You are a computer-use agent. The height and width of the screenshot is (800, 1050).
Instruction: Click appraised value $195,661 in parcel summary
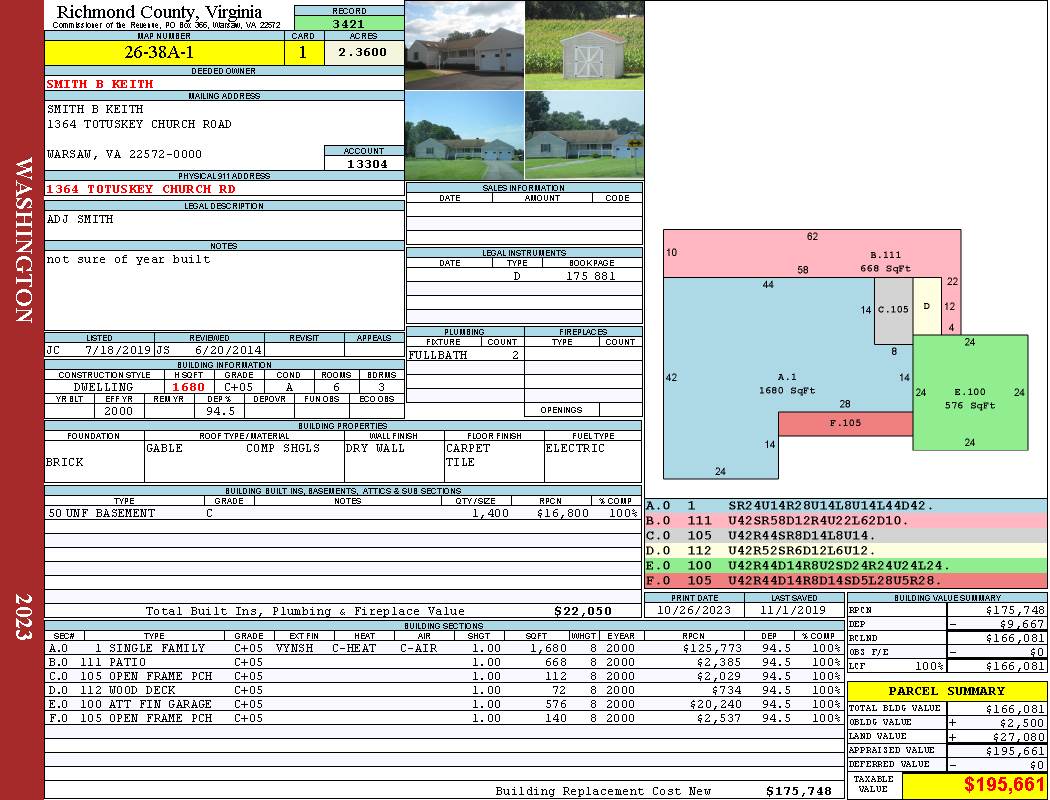[x=1015, y=751]
